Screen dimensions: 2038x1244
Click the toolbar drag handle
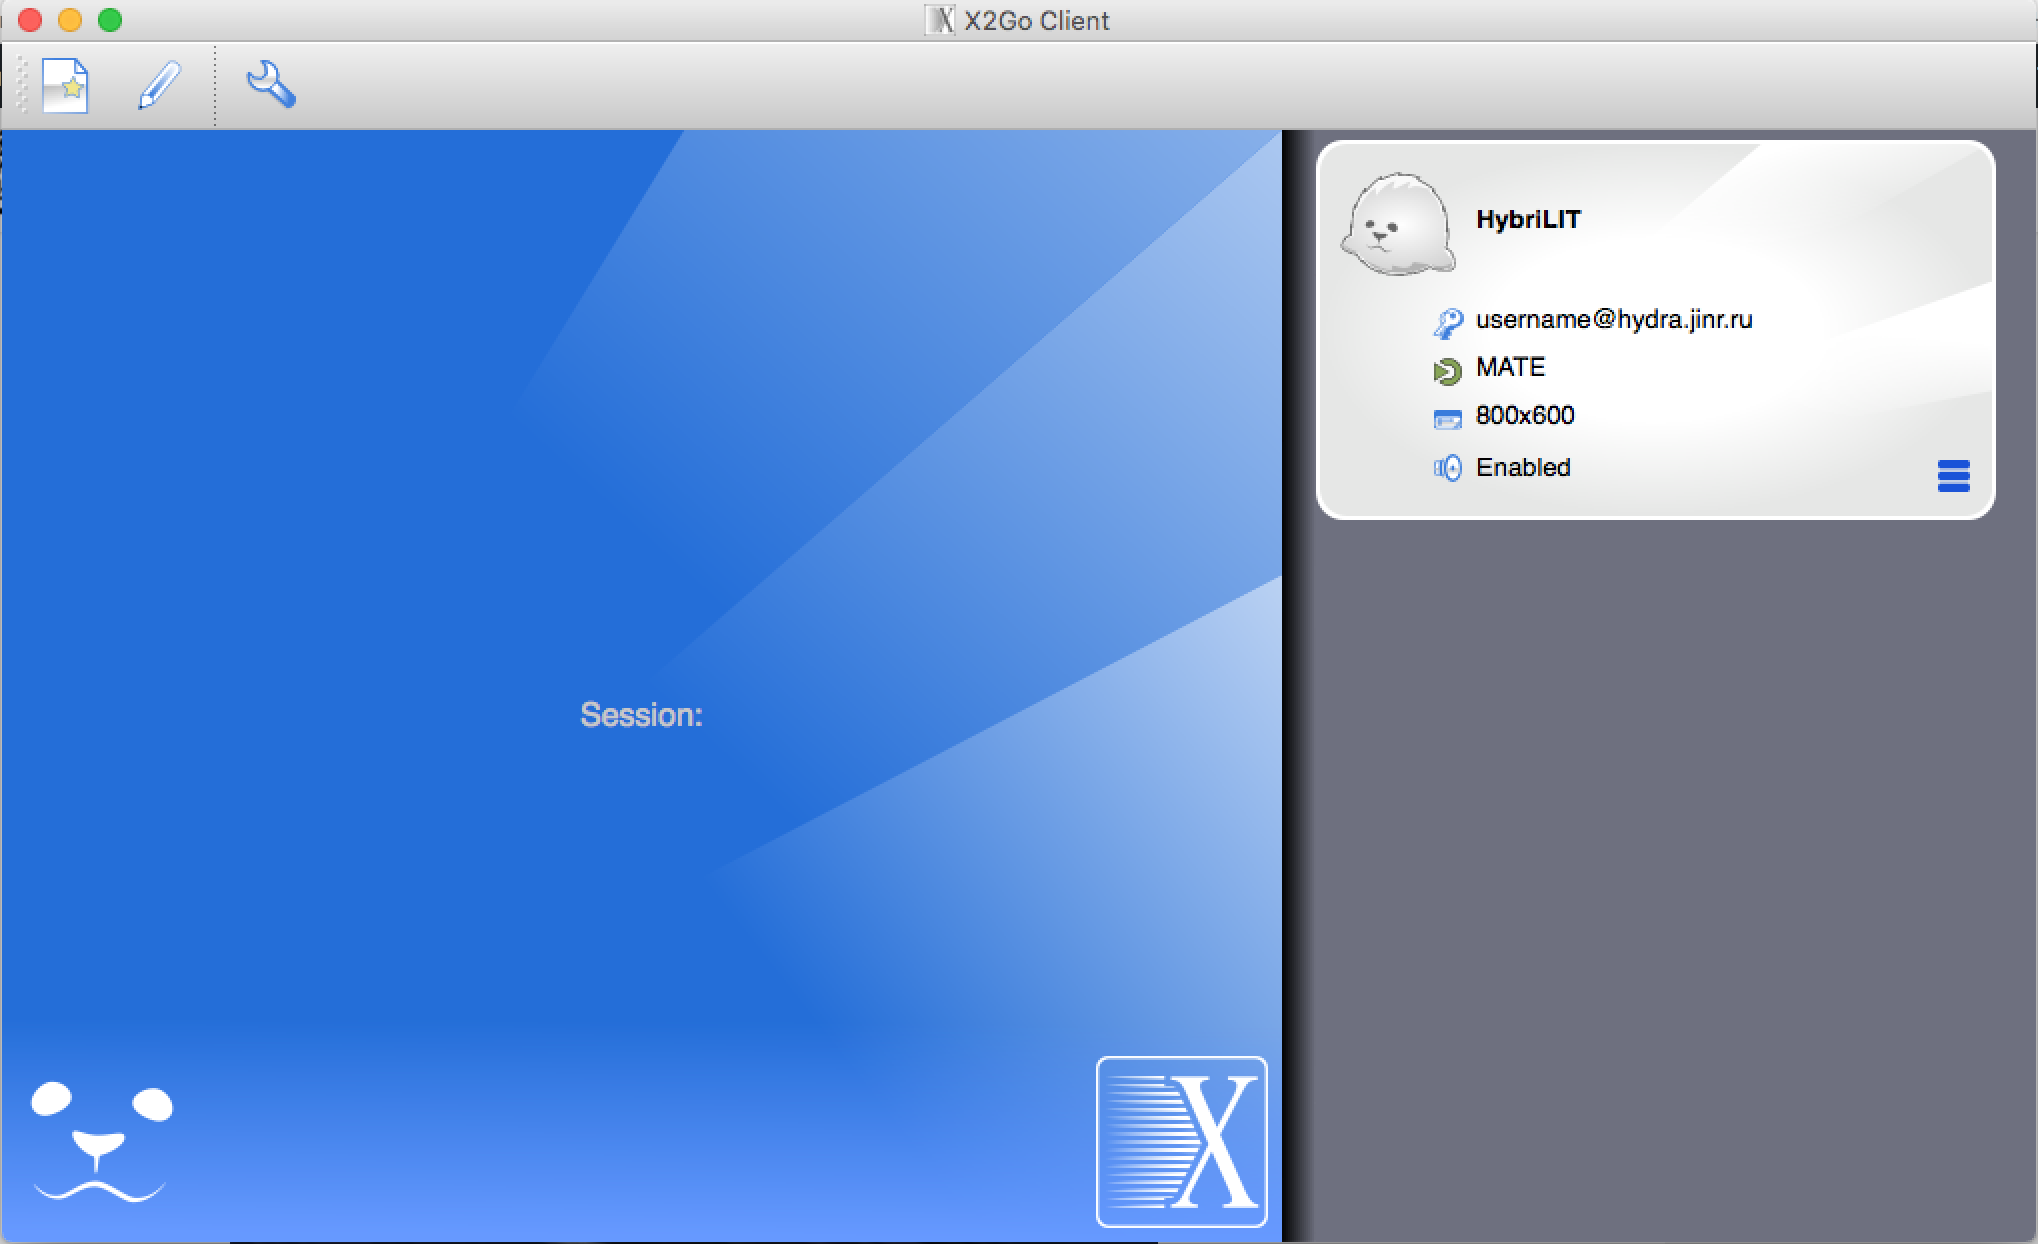point(22,85)
